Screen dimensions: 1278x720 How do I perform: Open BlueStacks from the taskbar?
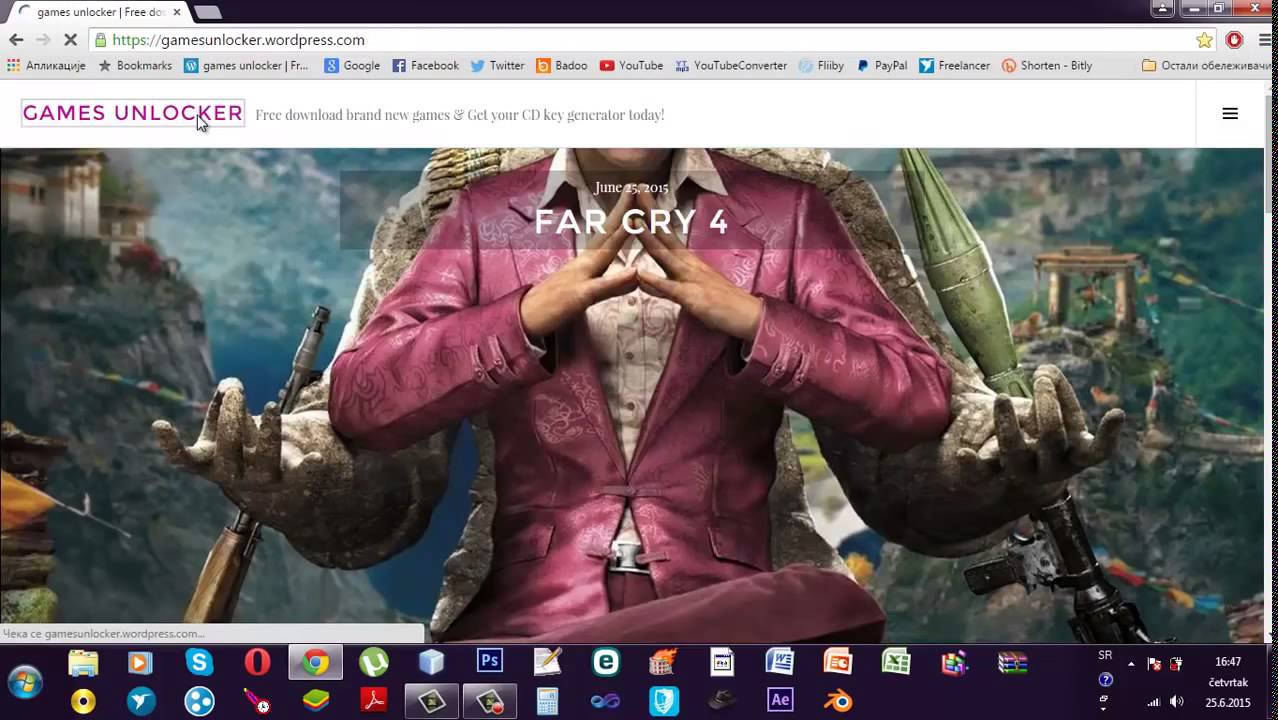tap(316, 700)
